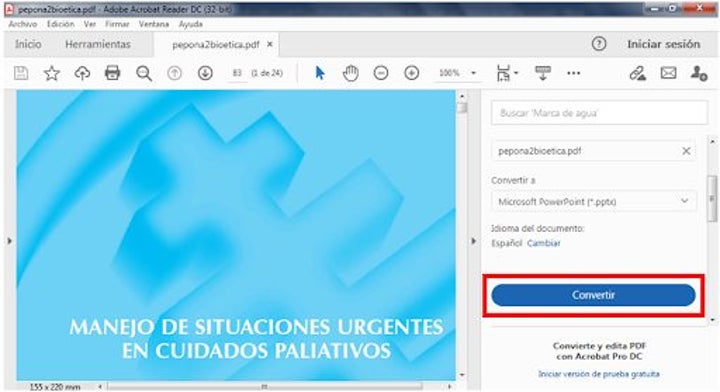720x392 pixels.
Task: Click scroll down arrow of document view
Action: pos(462,375)
